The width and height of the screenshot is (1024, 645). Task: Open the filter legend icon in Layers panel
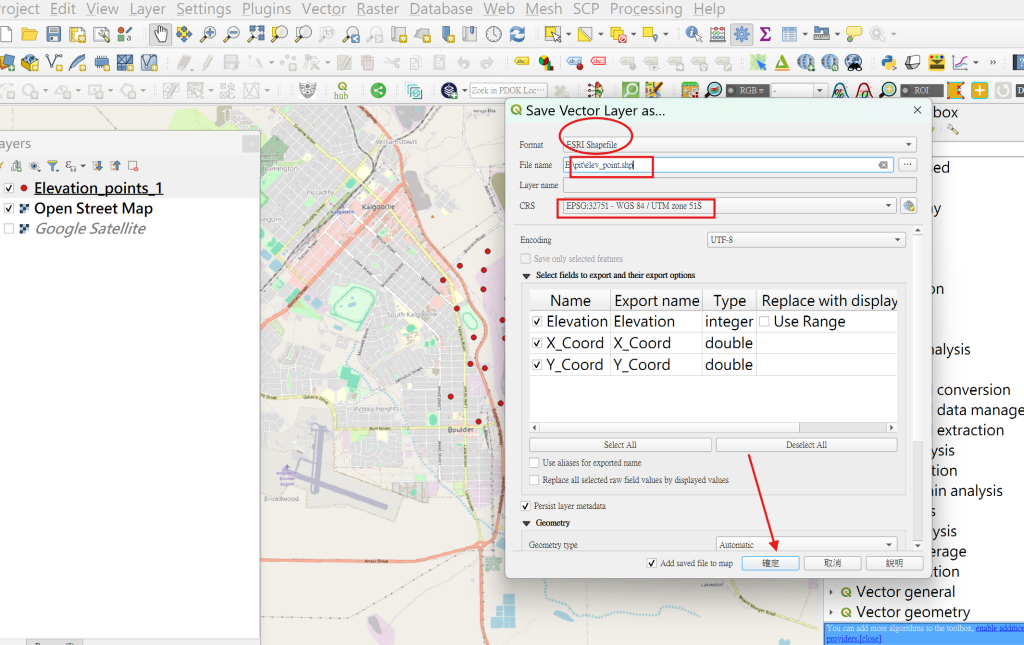pyautogui.click(x=53, y=166)
